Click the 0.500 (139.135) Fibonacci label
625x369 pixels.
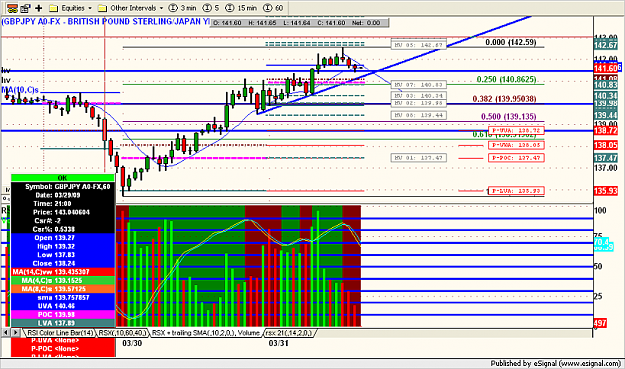click(x=509, y=116)
